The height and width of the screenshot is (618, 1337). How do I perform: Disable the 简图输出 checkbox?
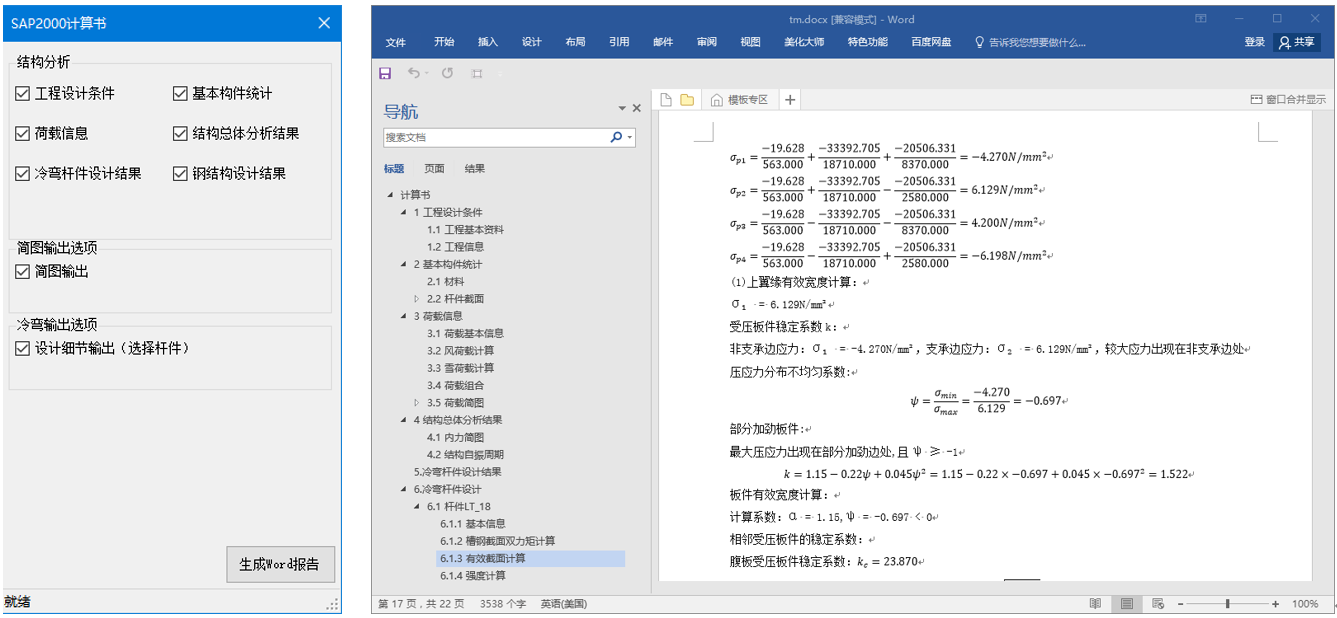tap(23, 271)
